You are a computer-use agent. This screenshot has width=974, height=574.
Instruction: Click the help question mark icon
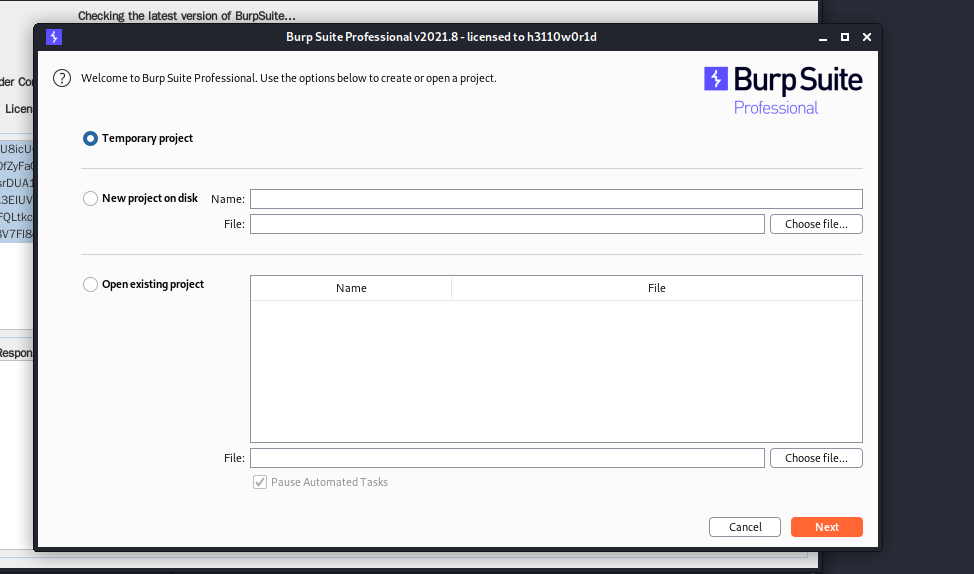pos(61,78)
